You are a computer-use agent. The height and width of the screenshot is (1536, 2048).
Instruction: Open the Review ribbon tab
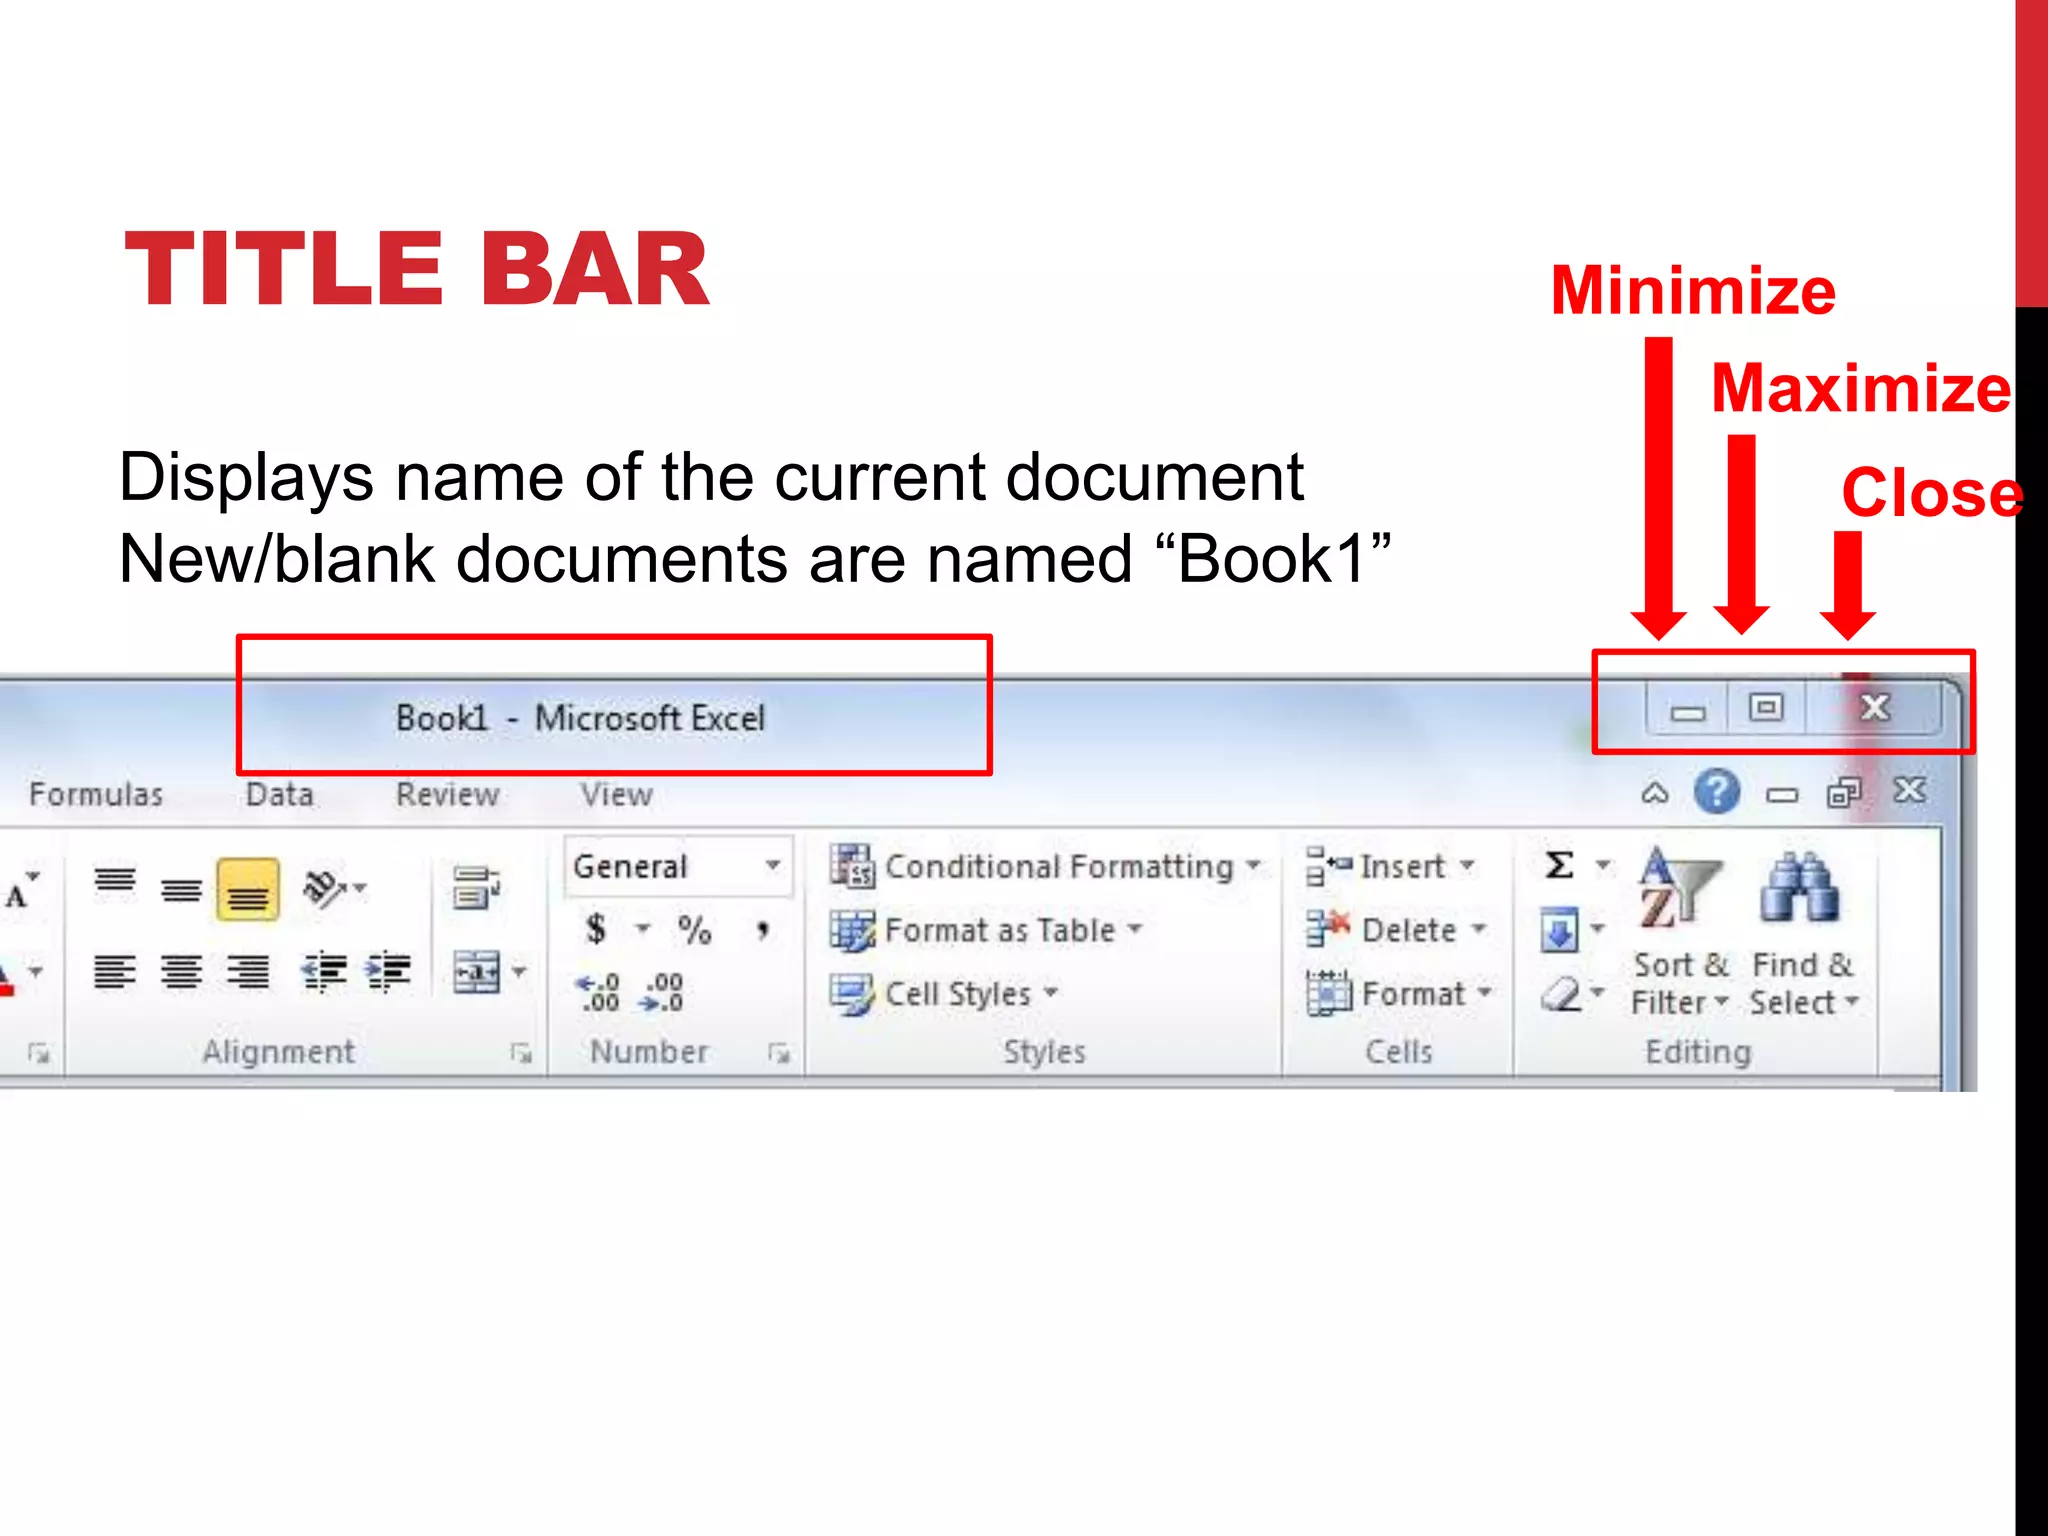(447, 795)
